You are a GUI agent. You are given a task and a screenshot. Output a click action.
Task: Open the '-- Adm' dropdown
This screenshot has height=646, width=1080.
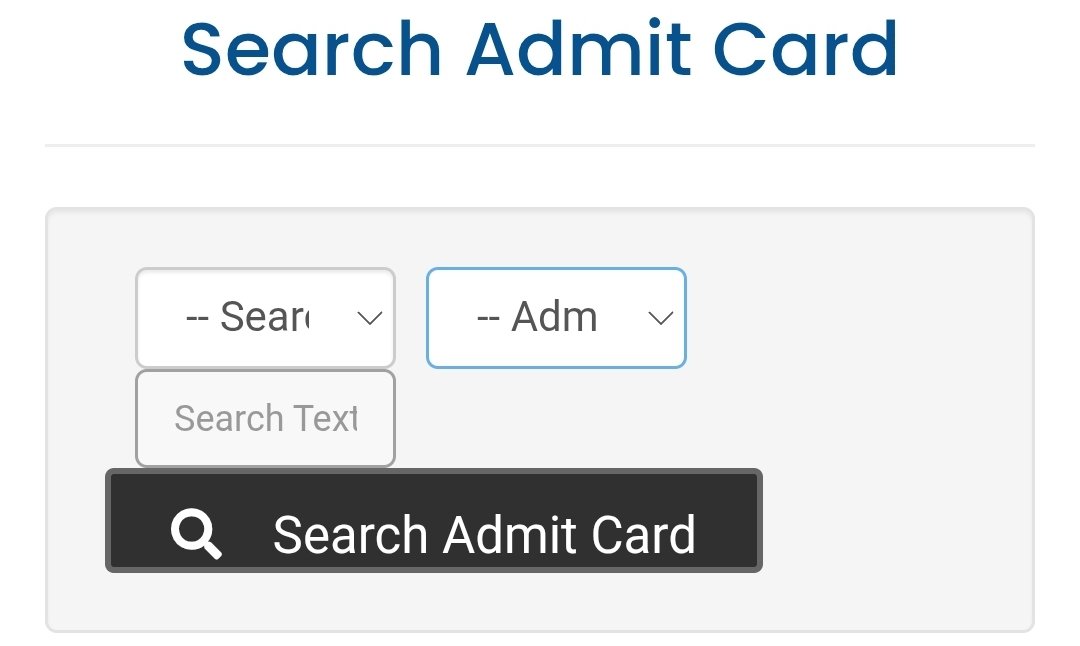point(556,318)
